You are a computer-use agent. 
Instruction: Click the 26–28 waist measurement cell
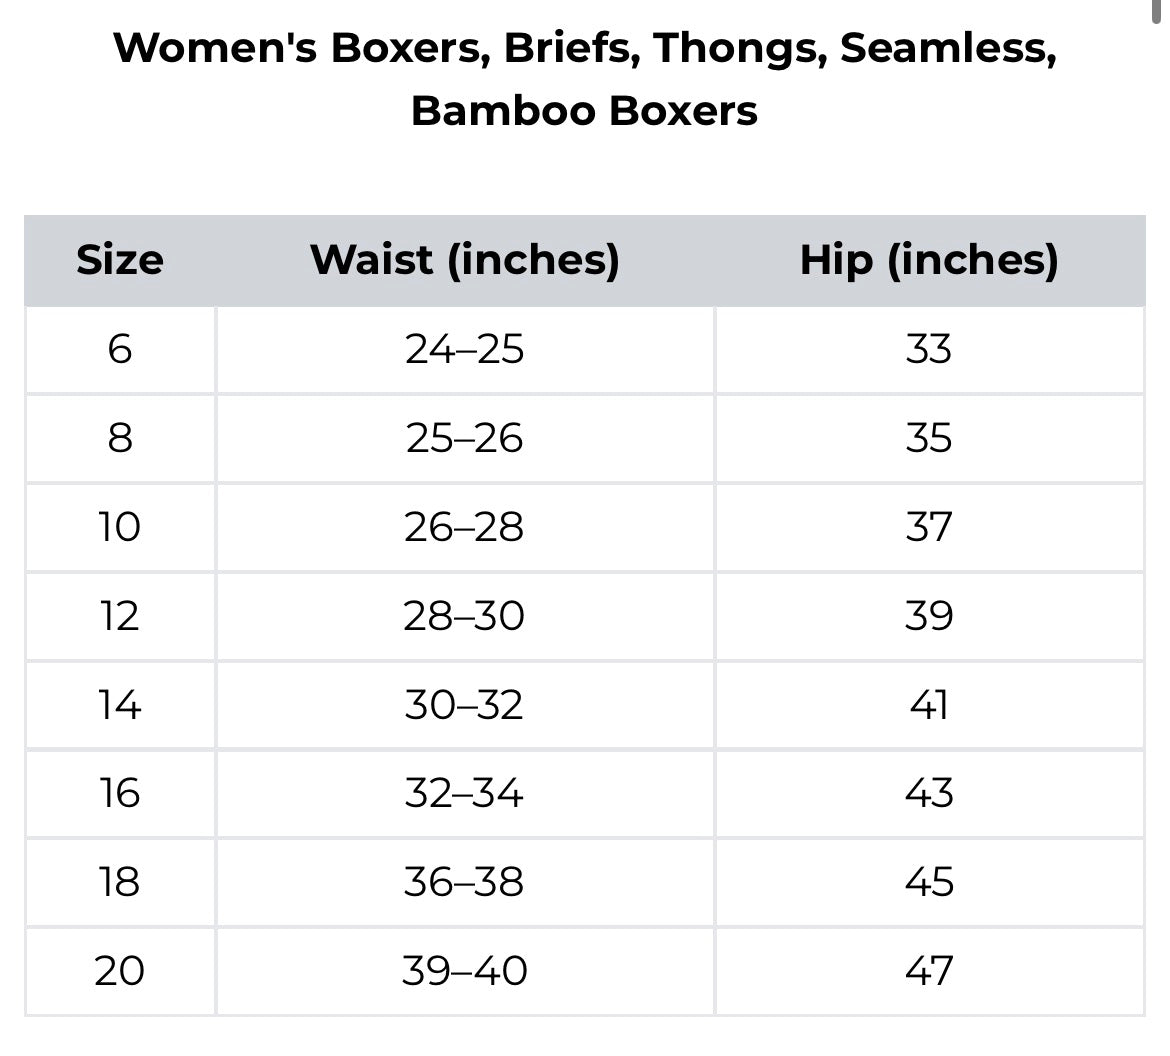tap(465, 527)
